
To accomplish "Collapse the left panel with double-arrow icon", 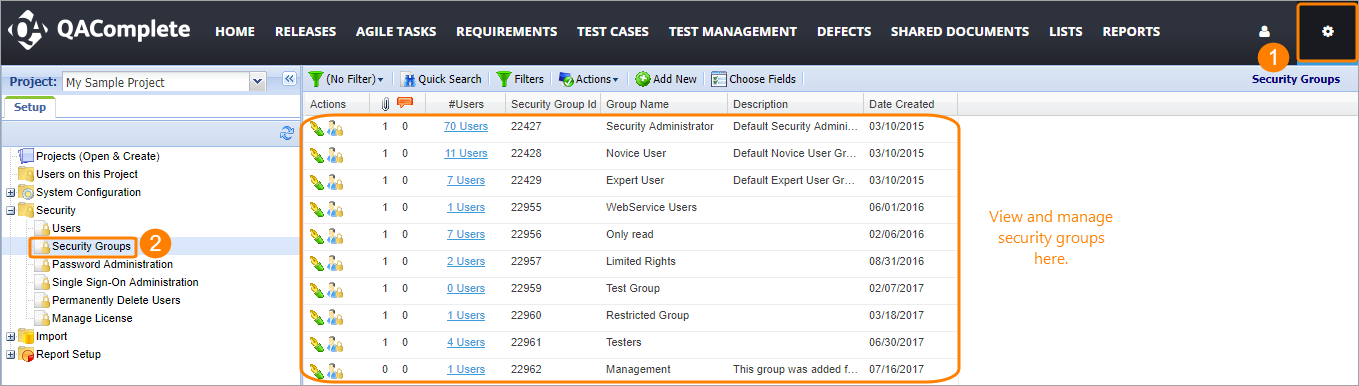I will tap(289, 79).
